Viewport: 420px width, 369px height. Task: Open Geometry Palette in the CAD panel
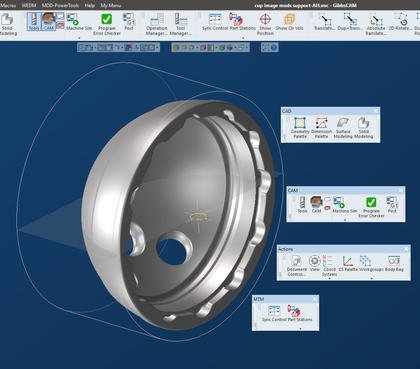click(300, 128)
